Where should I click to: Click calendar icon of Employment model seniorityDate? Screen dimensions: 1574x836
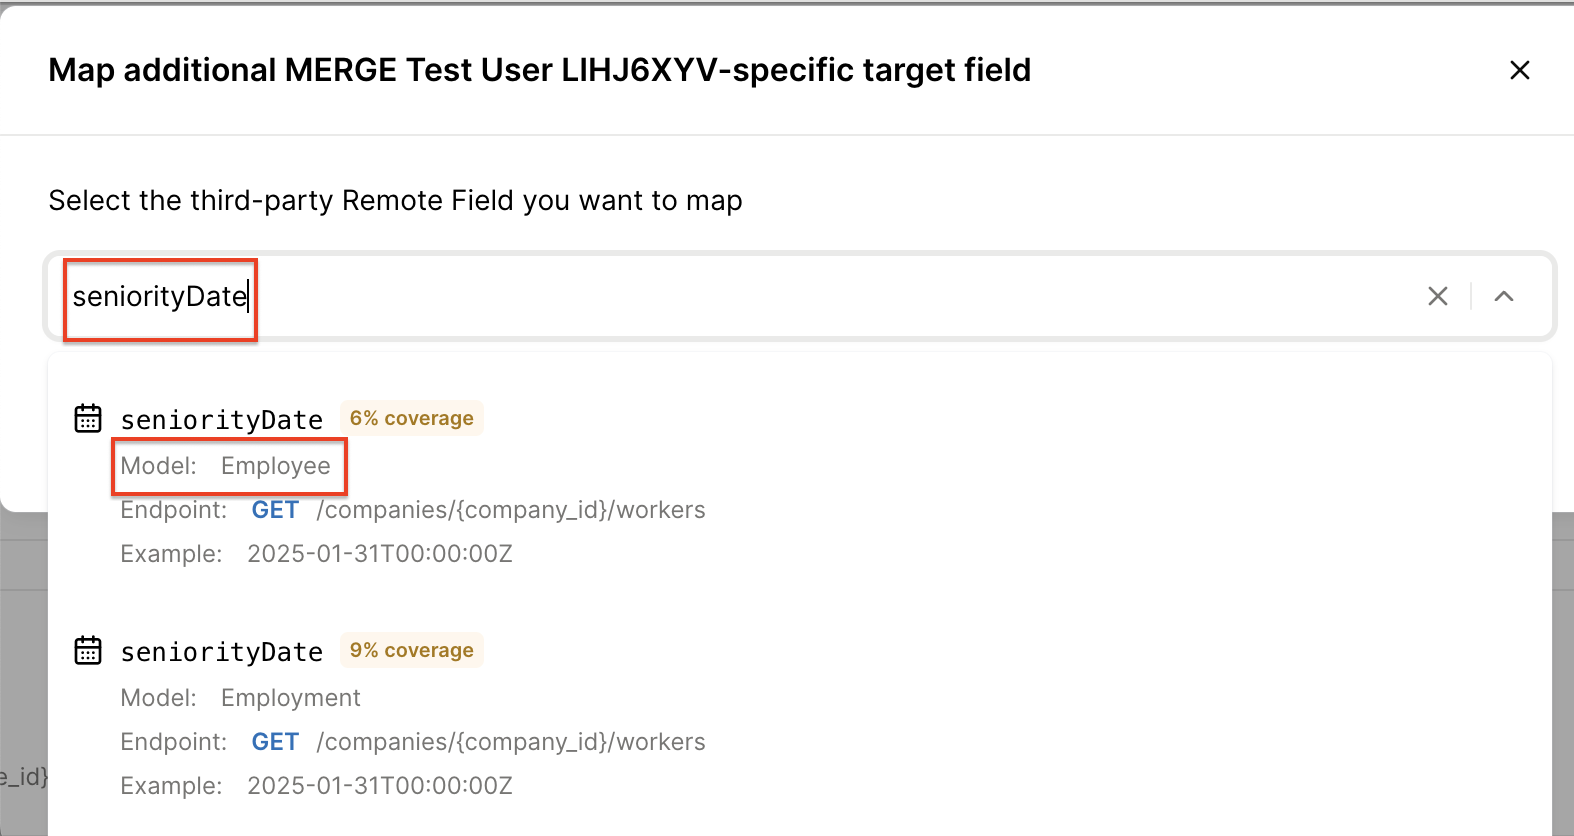(x=88, y=651)
